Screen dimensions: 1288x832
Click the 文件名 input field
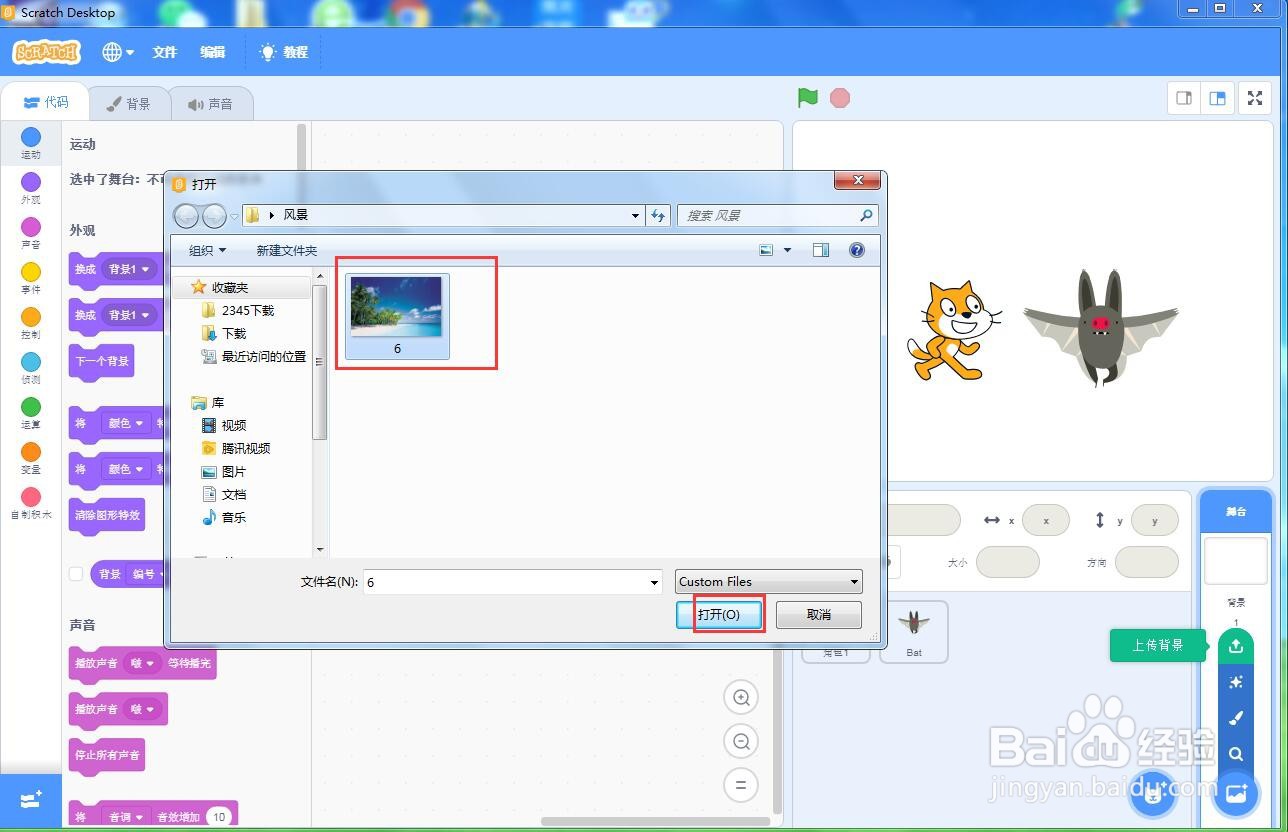coord(512,581)
